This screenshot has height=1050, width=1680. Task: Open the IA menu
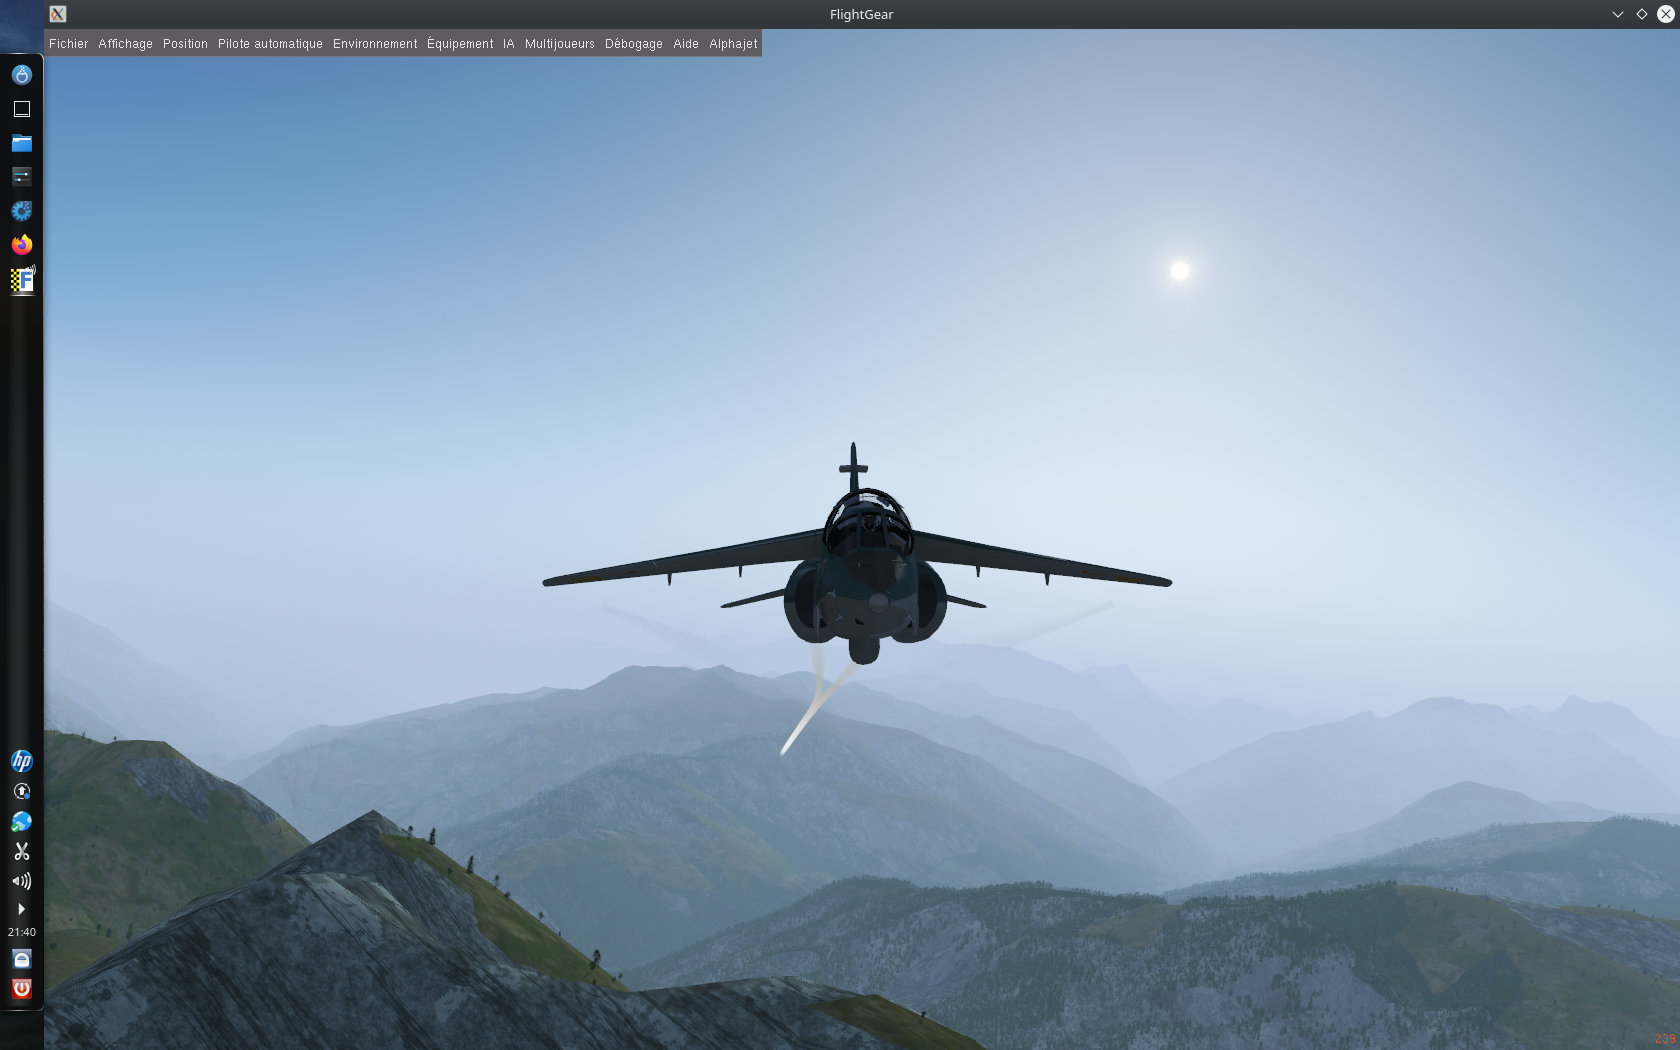(x=509, y=44)
